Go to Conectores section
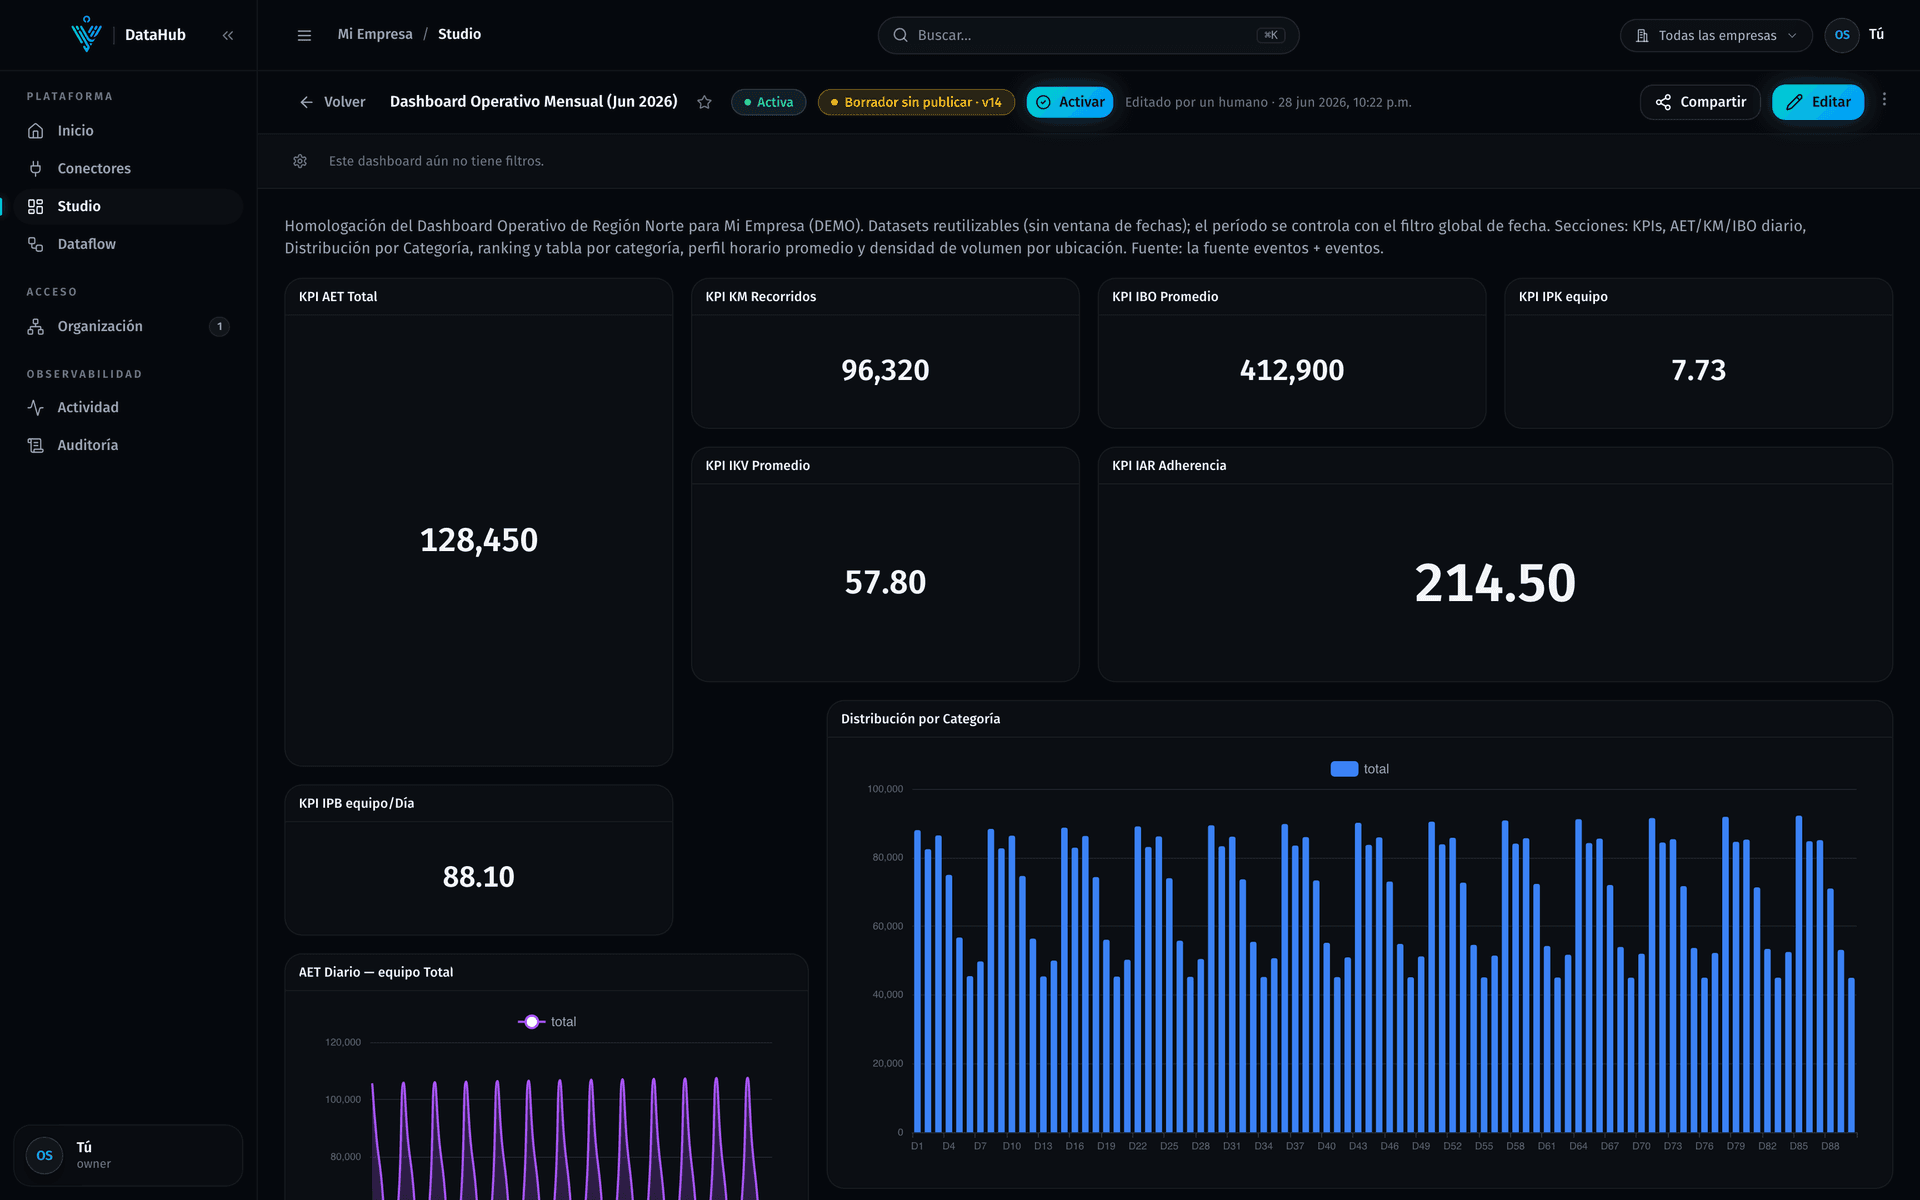The height and width of the screenshot is (1200, 1920). click(x=128, y=168)
